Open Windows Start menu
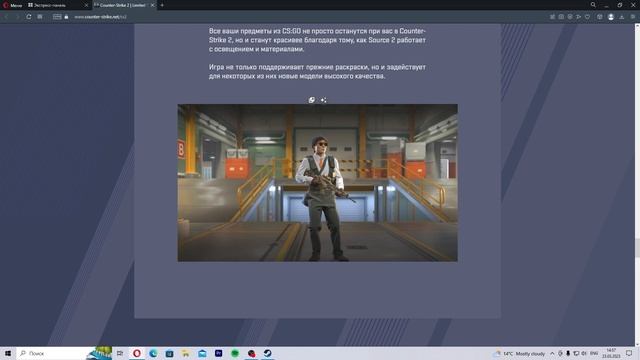This screenshot has width=640, height=360. 8,353
